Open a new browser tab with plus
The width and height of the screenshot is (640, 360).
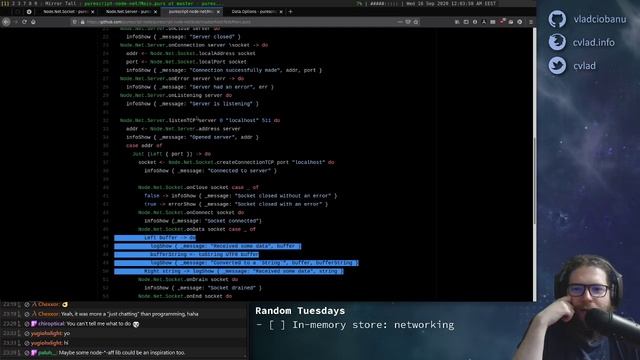tap(291, 12)
